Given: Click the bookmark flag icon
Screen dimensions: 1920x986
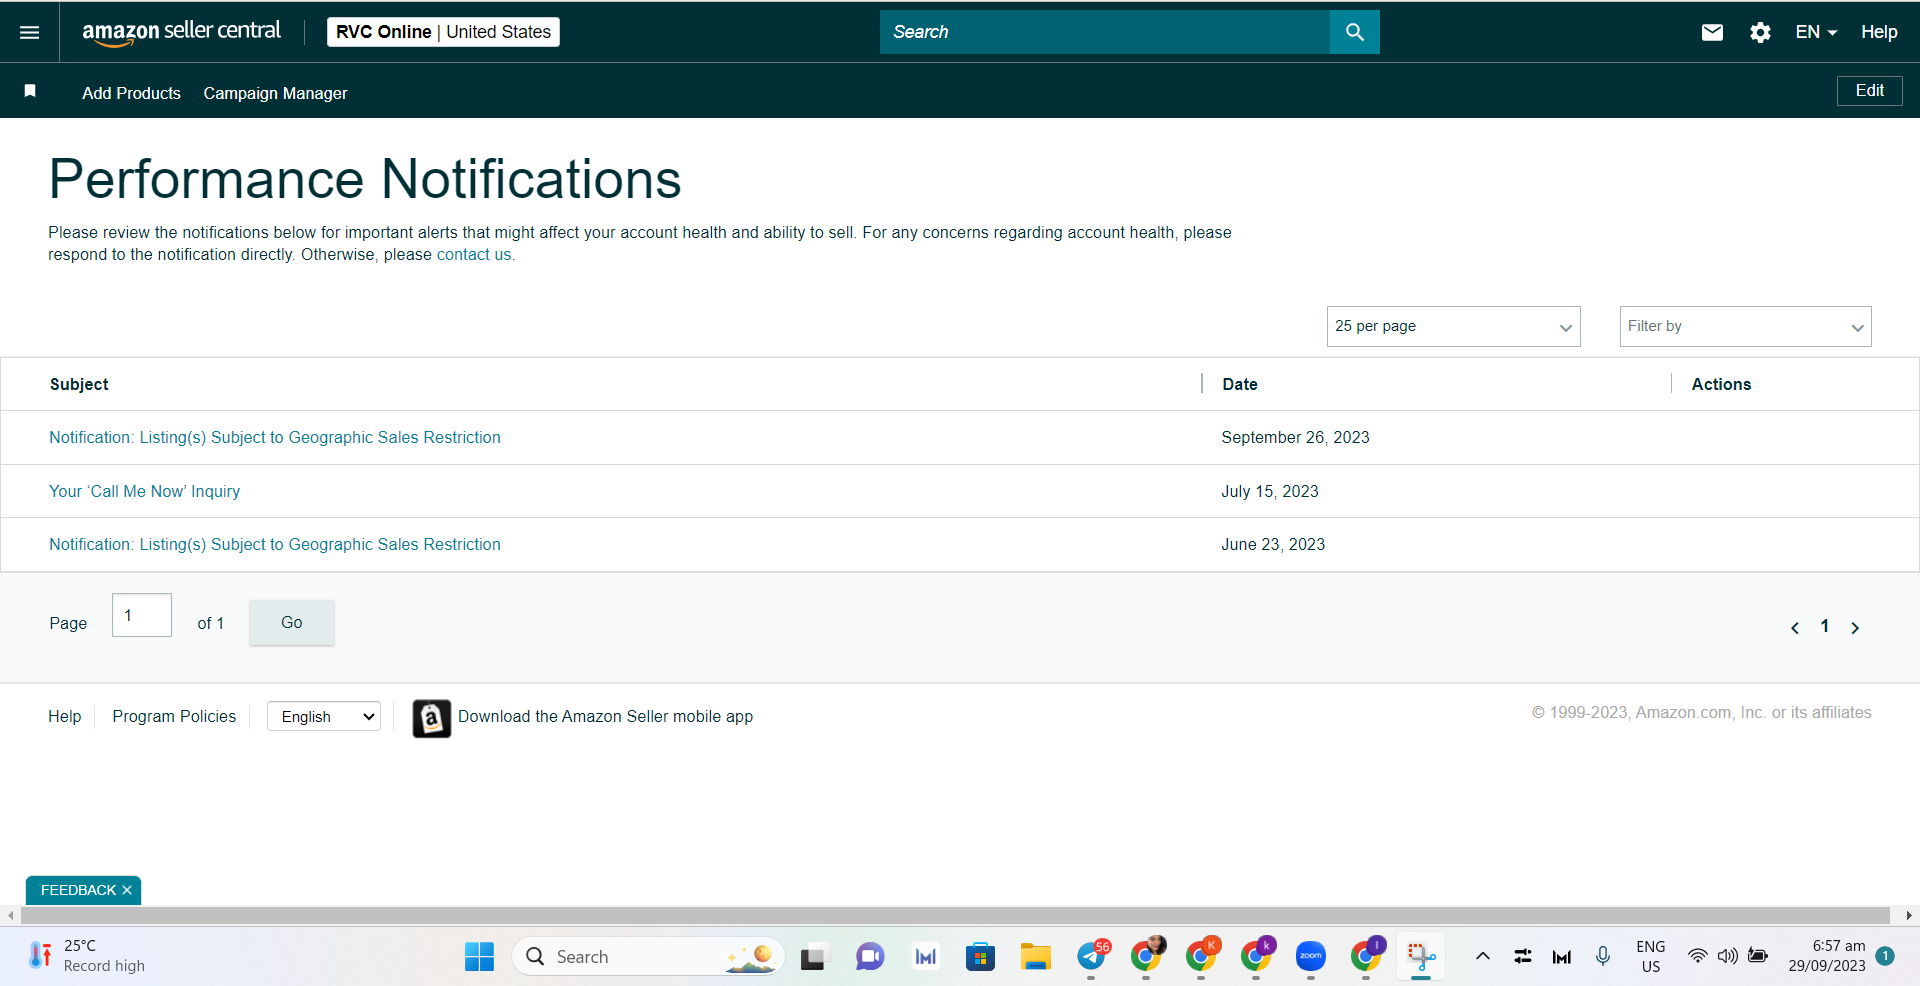Looking at the screenshot, I should click(30, 91).
